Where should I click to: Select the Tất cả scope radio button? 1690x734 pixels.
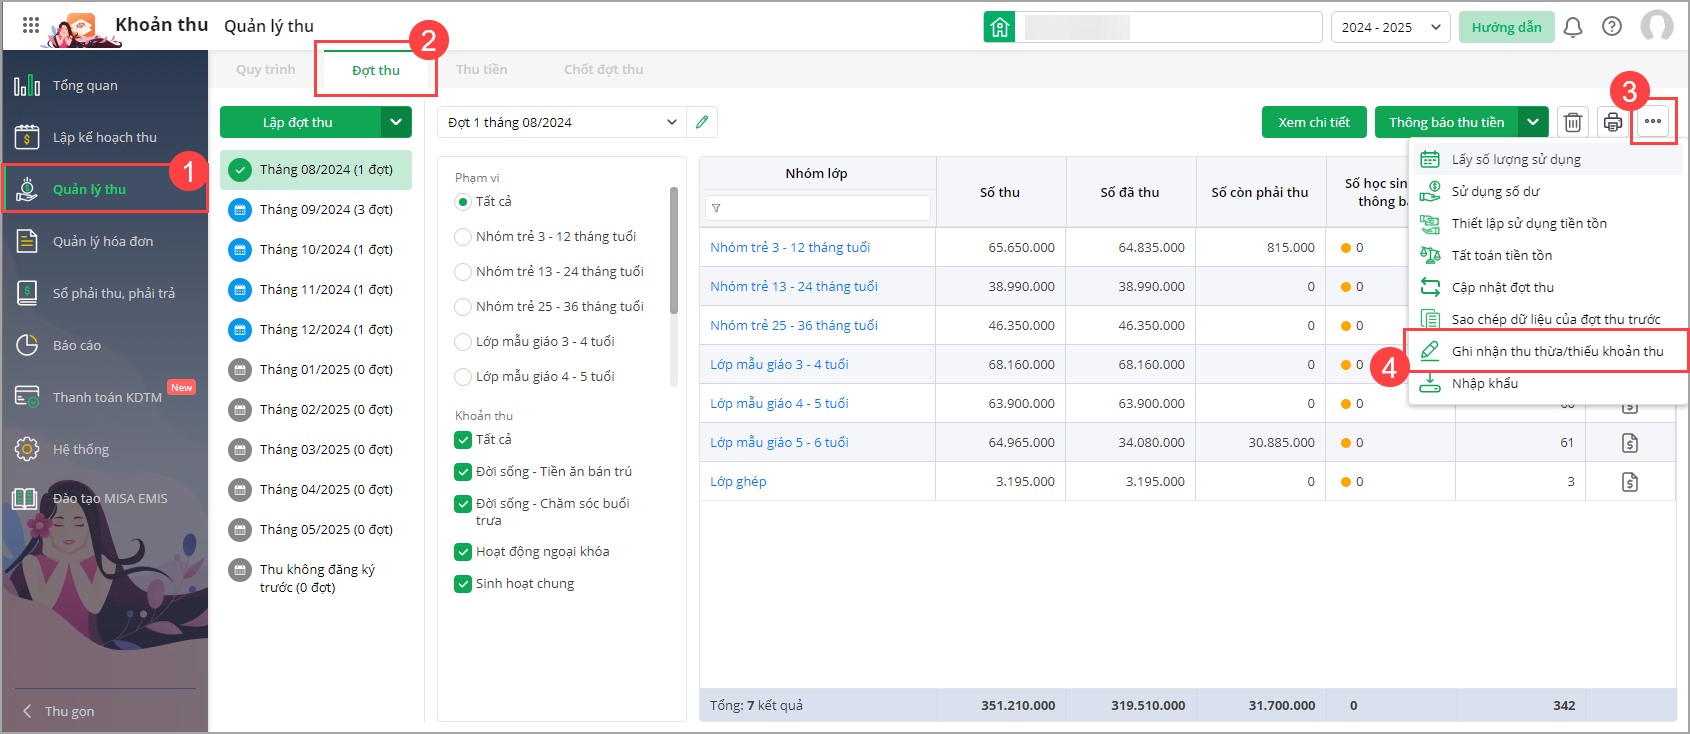463,202
